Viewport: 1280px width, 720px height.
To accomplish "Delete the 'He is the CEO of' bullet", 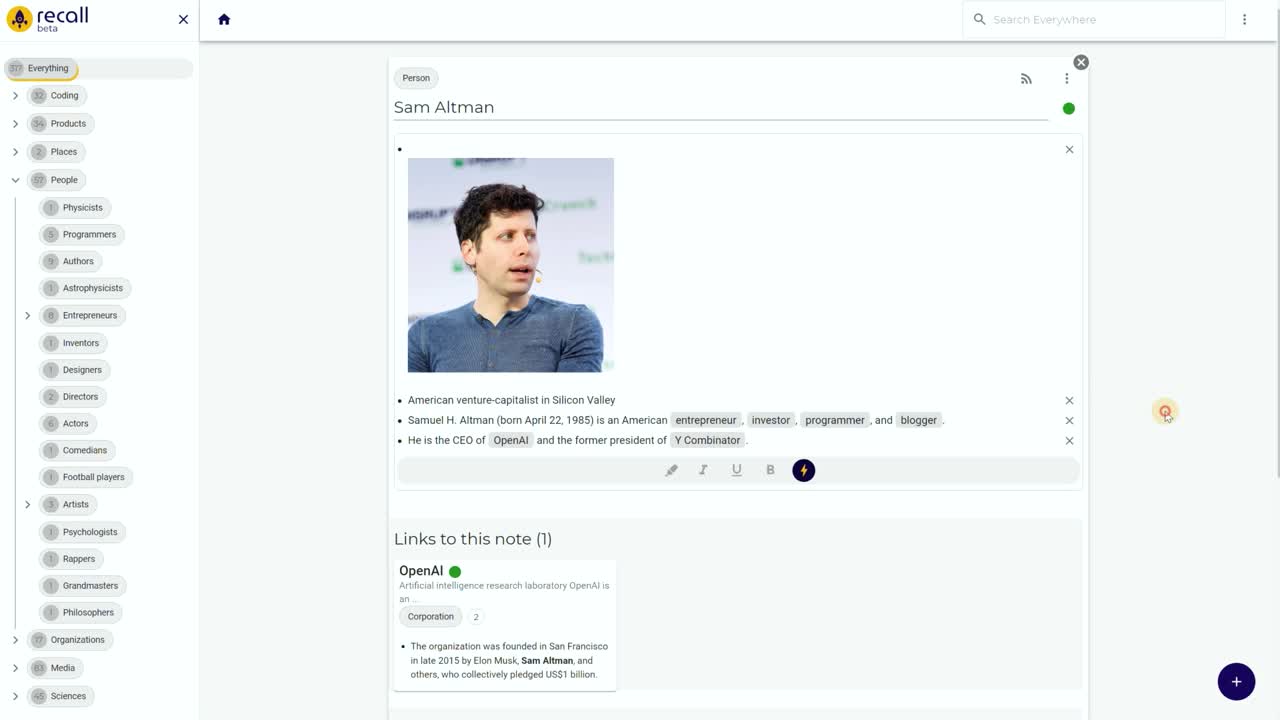I will click(1069, 440).
